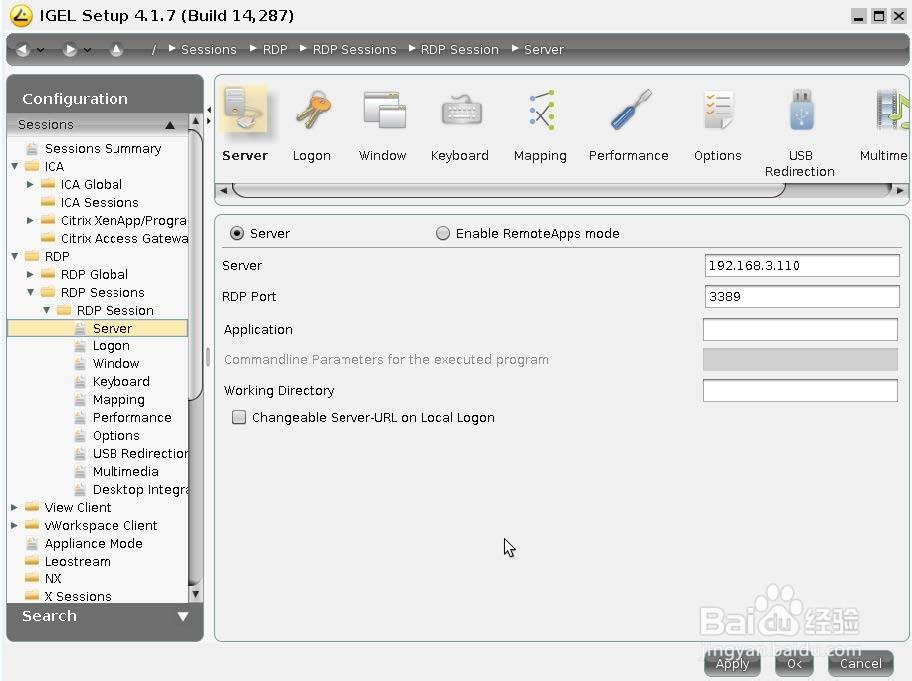Click the RDP Port input field

coord(801,296)
